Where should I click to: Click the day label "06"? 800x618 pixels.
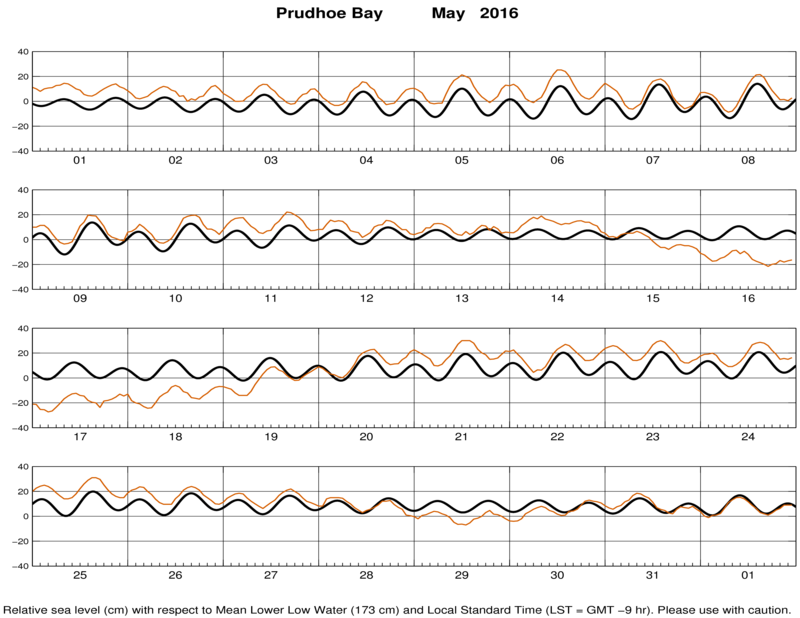pyautogui.click(x=557, y=160)
